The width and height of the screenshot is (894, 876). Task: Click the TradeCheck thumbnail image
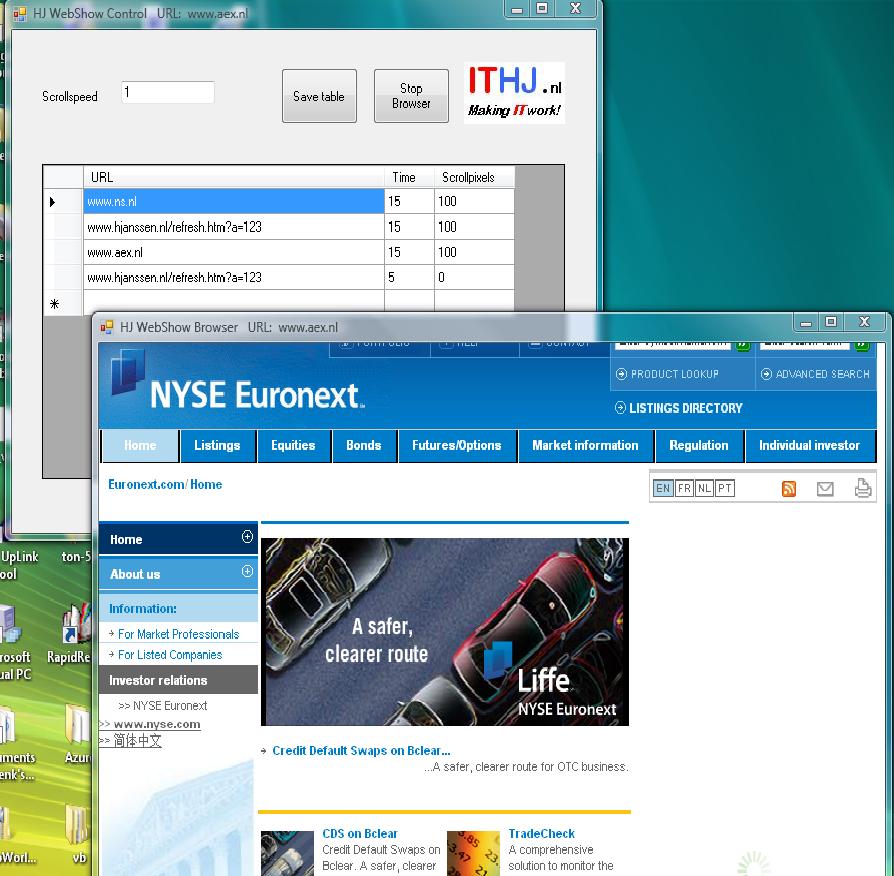[473, 853]
